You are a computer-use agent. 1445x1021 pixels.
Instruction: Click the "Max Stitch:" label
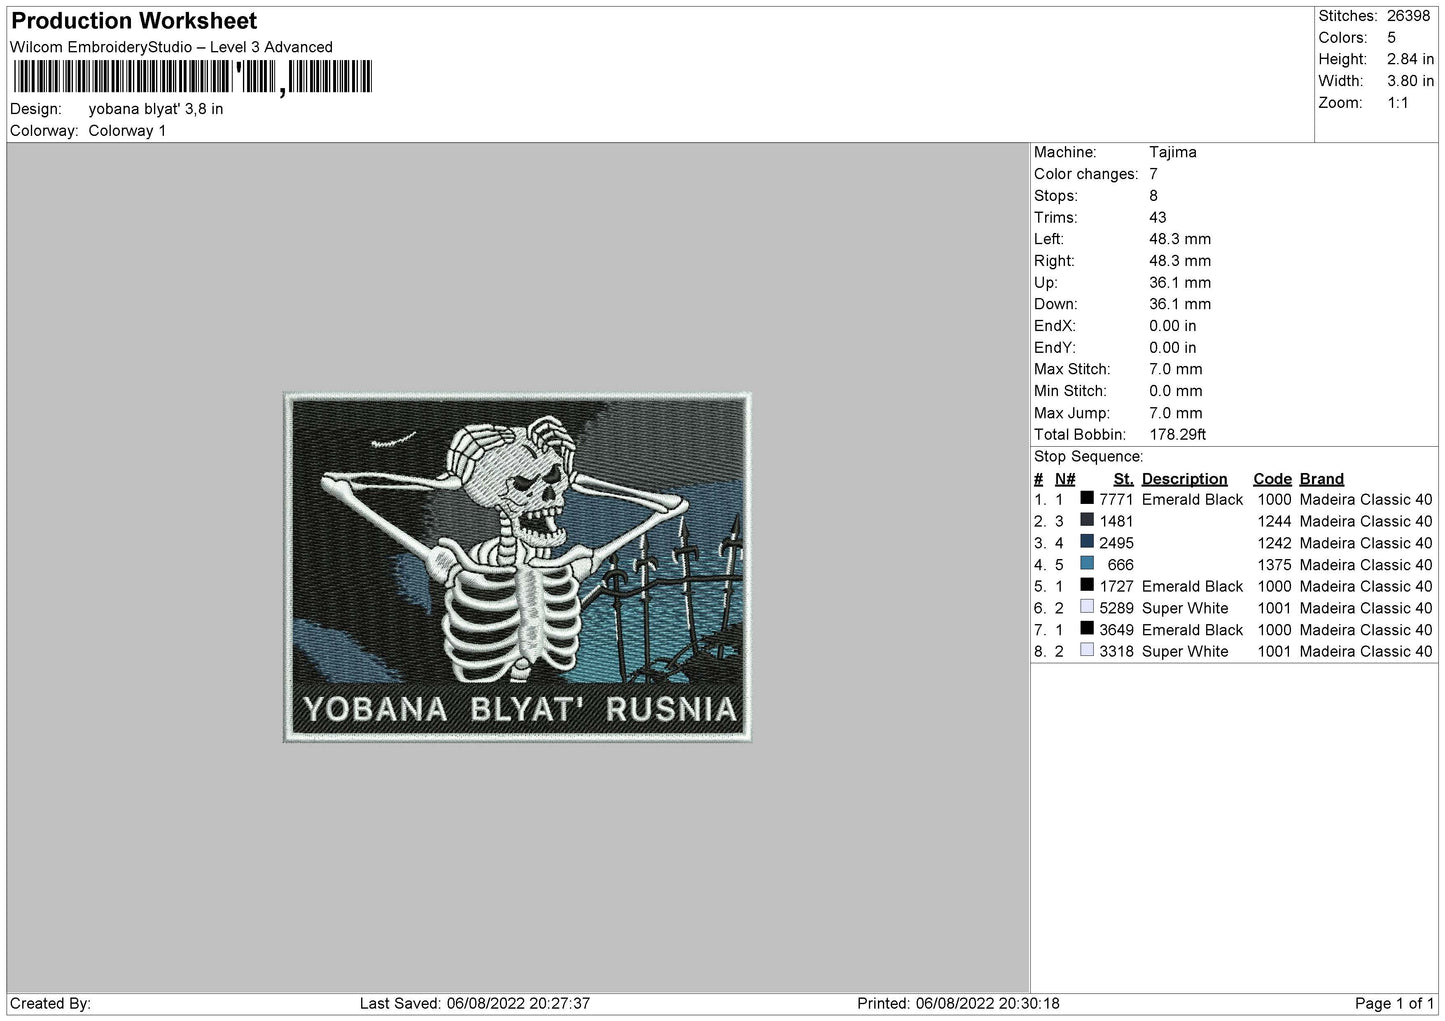pos(1072,370)
